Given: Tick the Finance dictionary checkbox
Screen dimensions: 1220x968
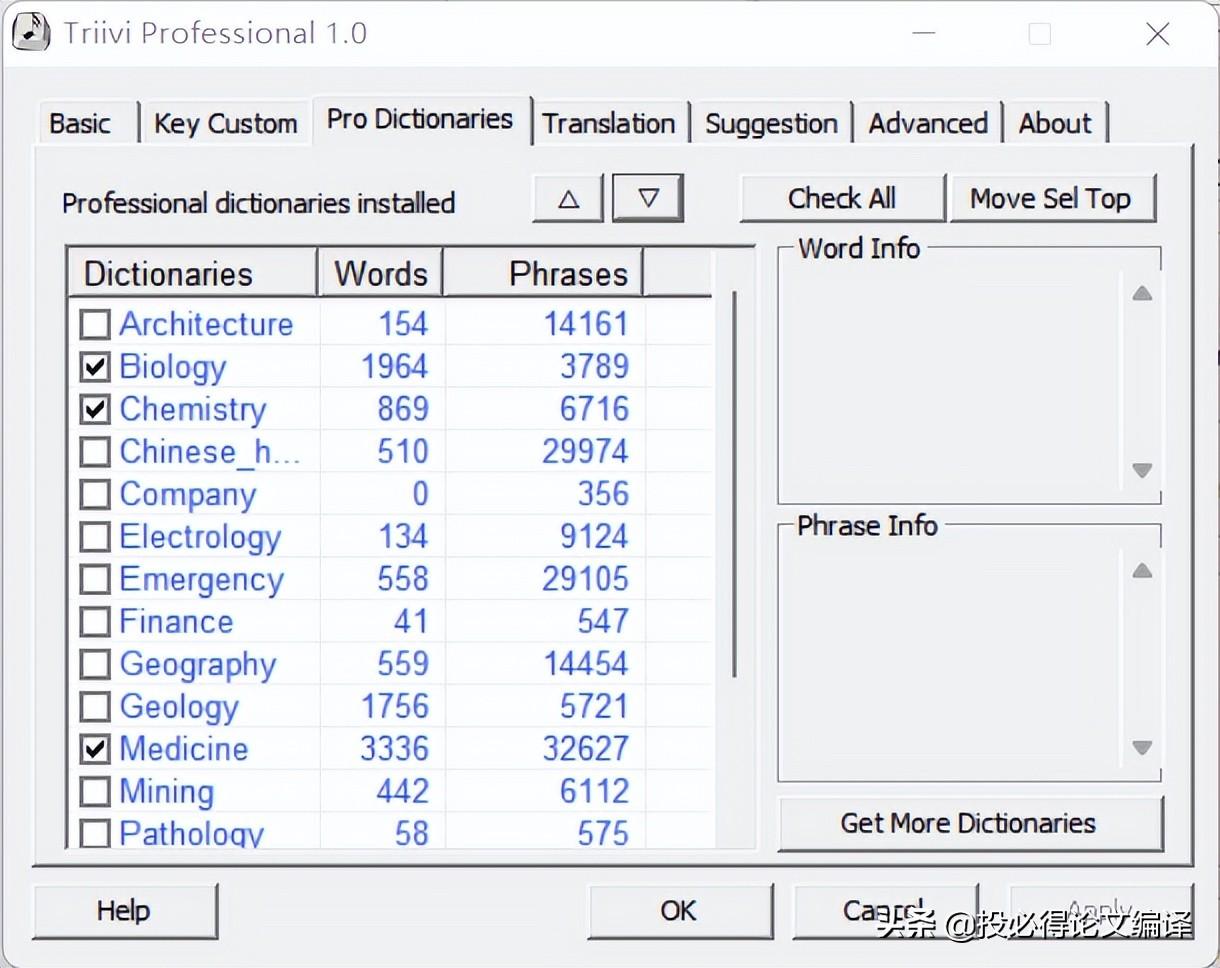Looking at the screenshot, I should (x=95, y=622).
